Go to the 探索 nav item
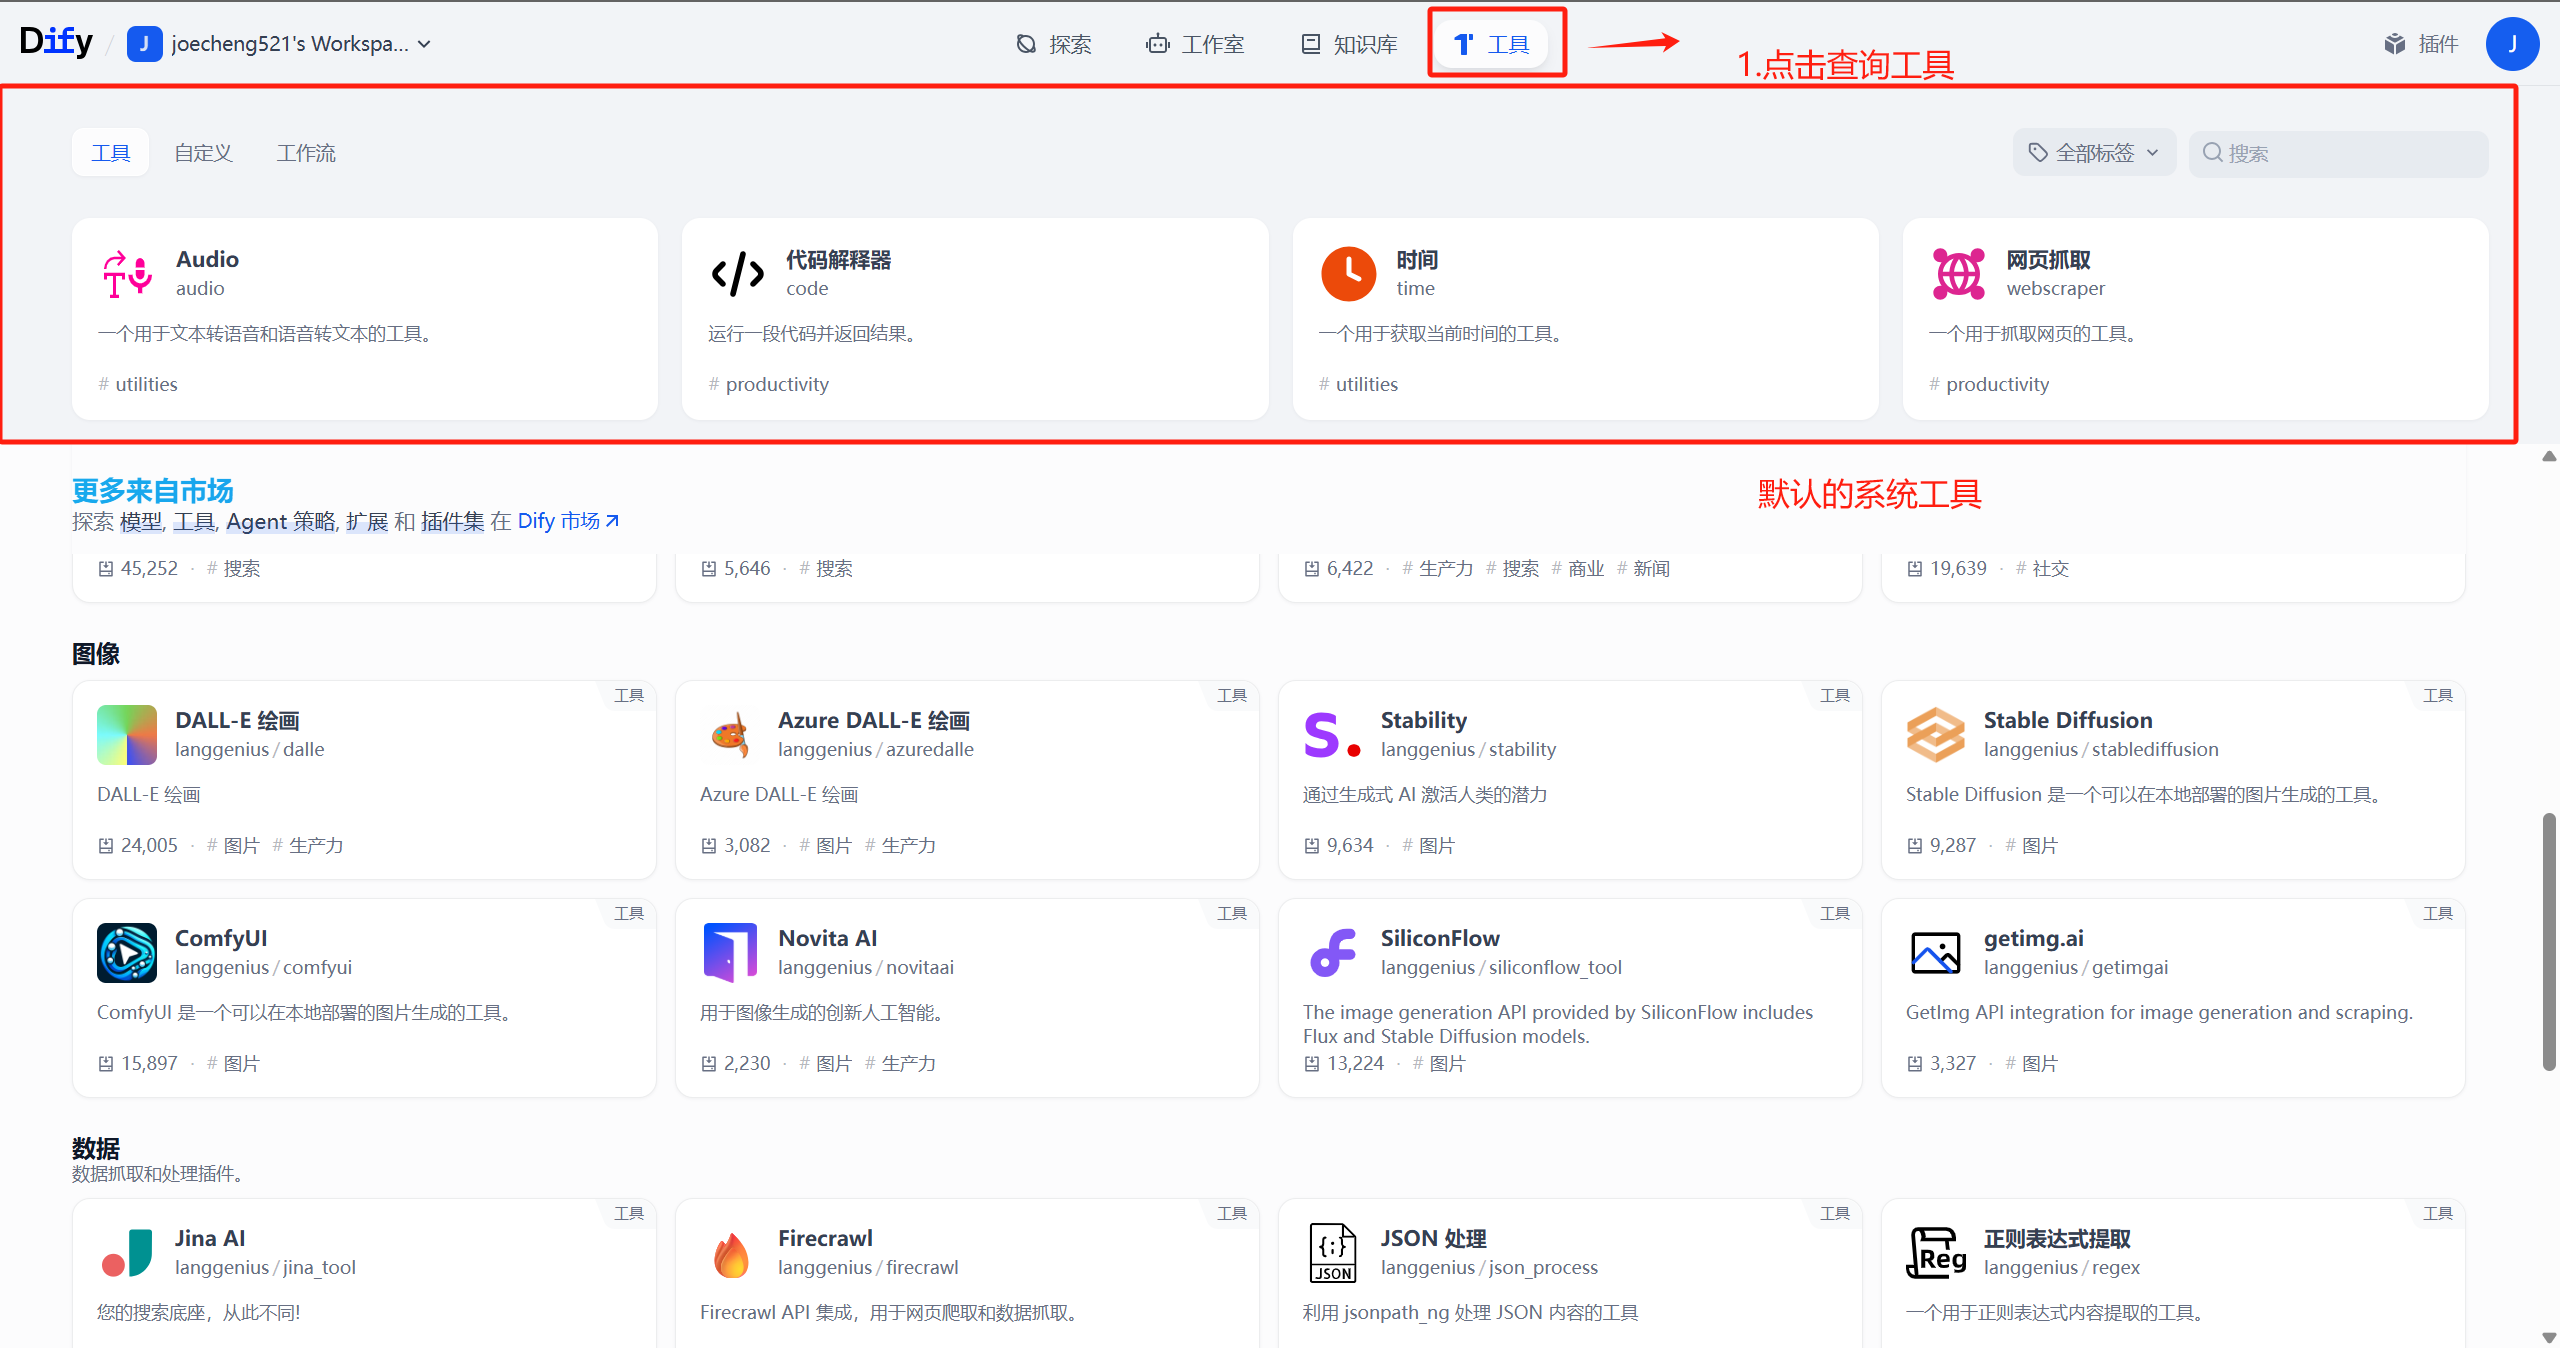The width and height of the screenshot is (2560, 1348). tap(1054, 44)
